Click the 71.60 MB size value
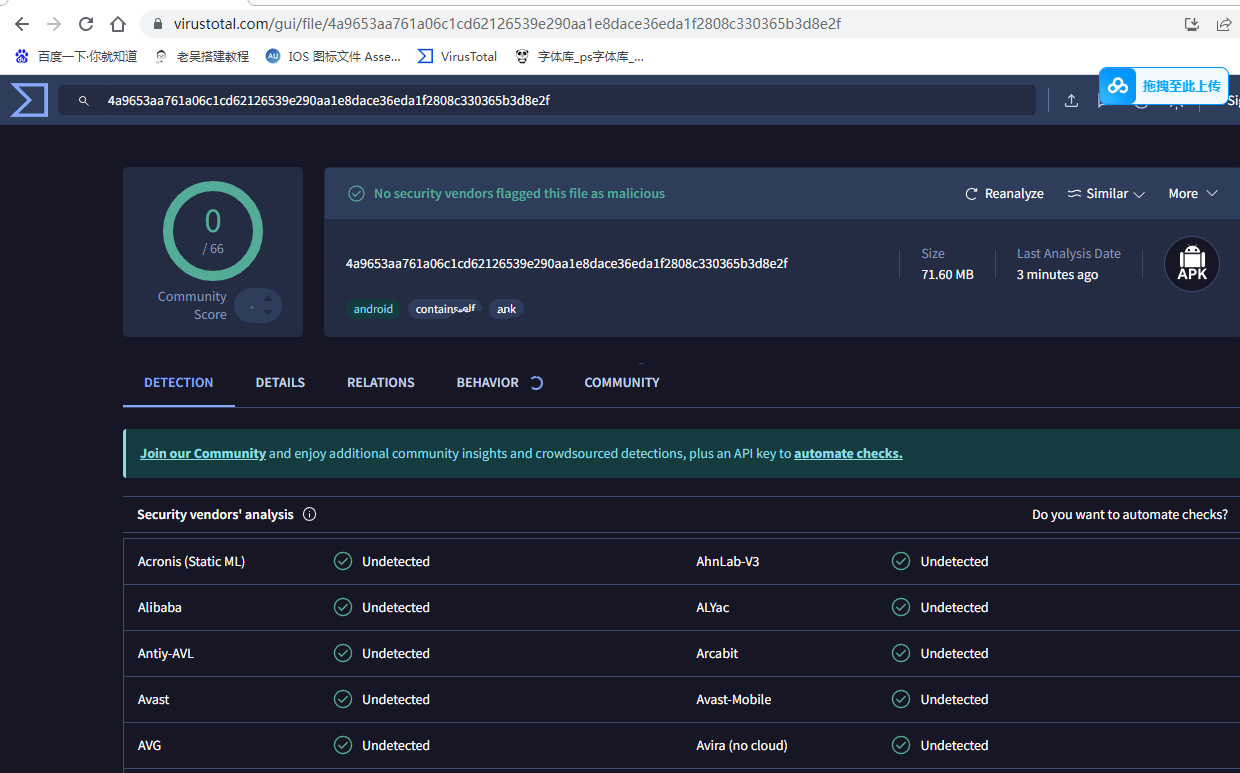The height and width of the screenshot is (773, 1240). 947,275
